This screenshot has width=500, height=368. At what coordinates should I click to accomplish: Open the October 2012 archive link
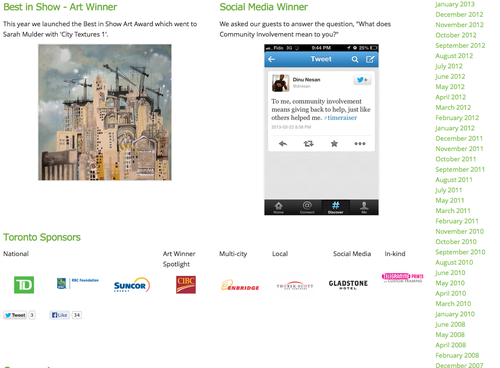pos(456,35)
